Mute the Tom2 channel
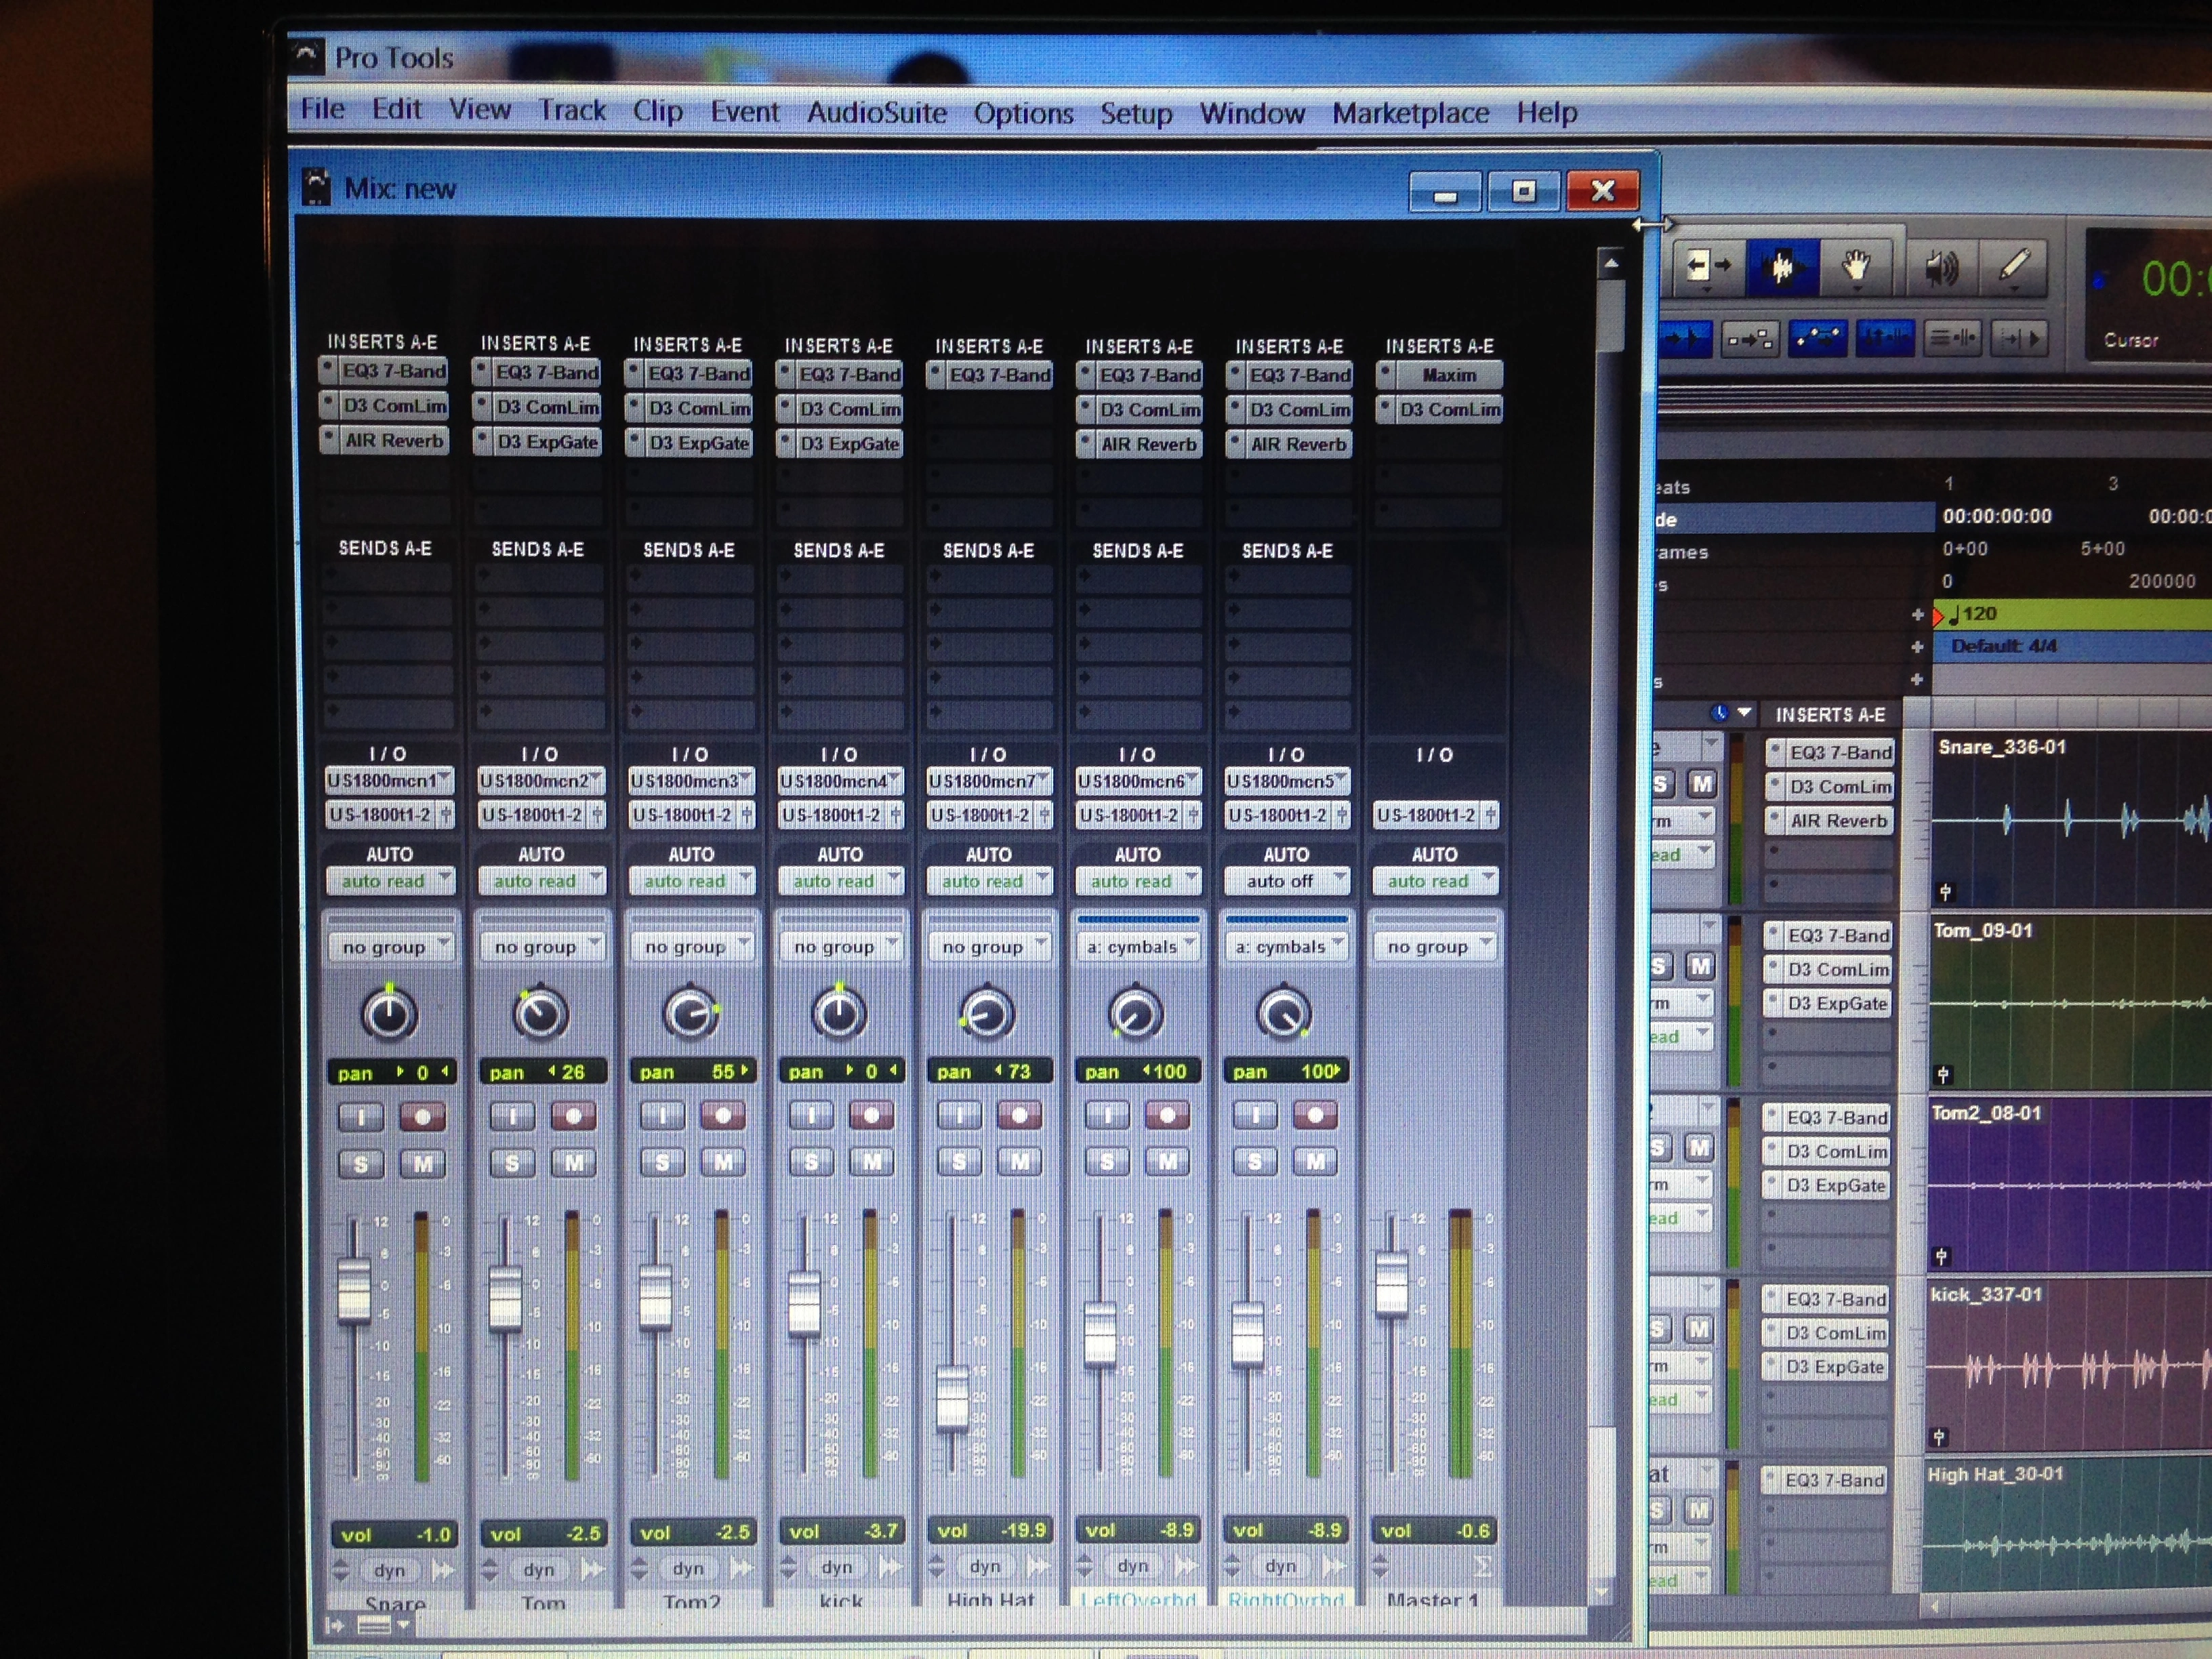 tap(722, 1162)
